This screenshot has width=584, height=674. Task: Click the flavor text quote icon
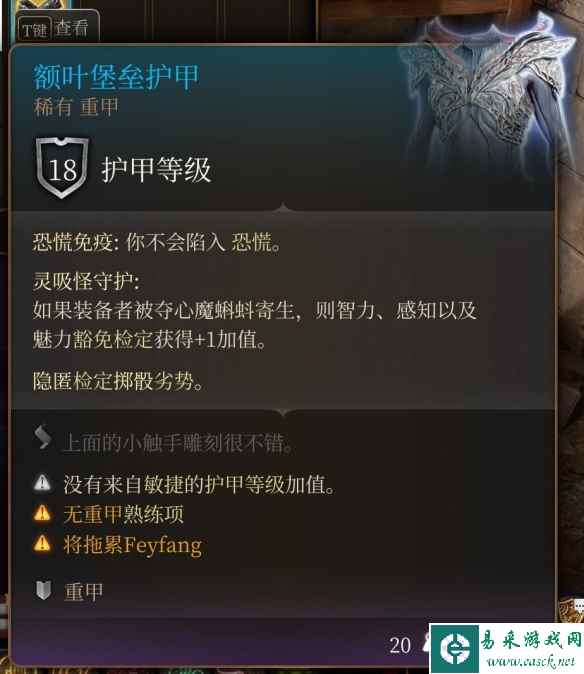(x=43, y=437)
